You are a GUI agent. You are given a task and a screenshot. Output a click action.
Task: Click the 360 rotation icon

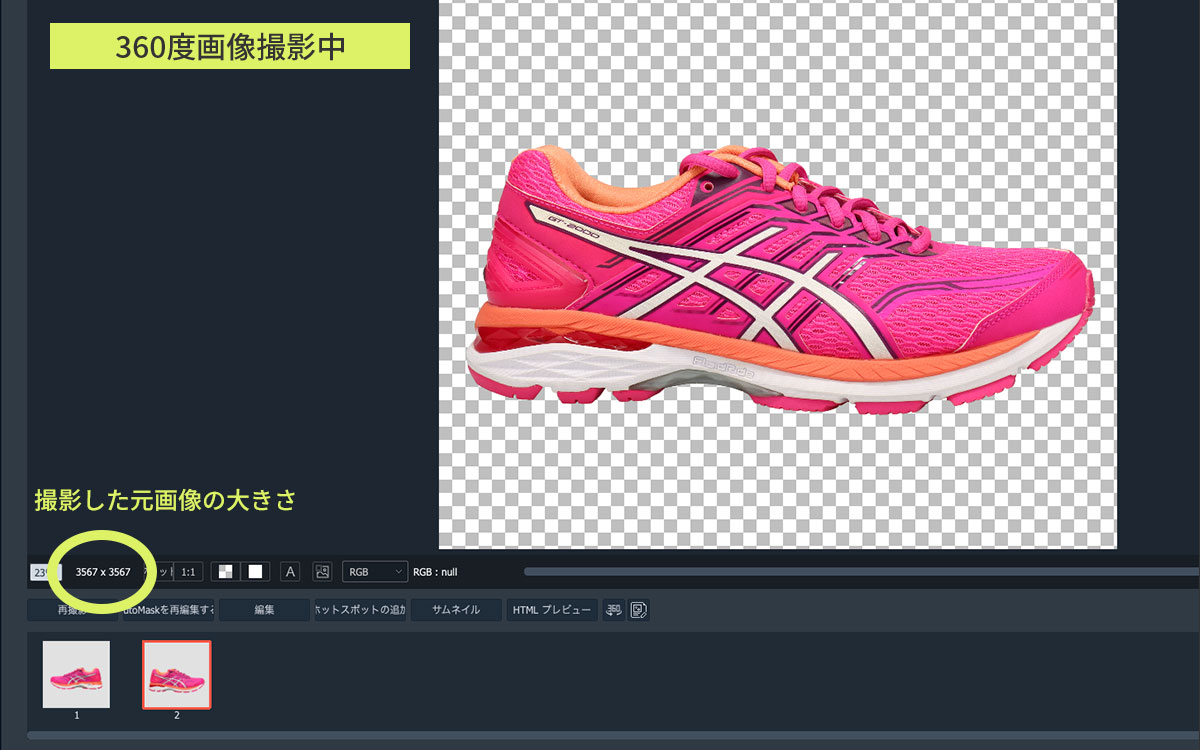[614, 610]
